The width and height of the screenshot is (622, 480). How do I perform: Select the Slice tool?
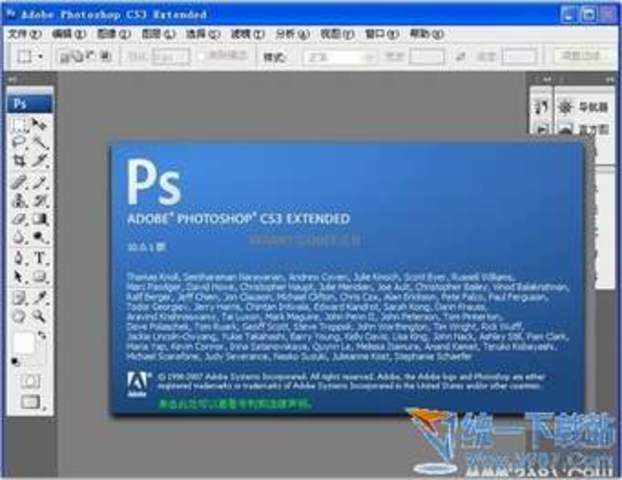point(40,161)
